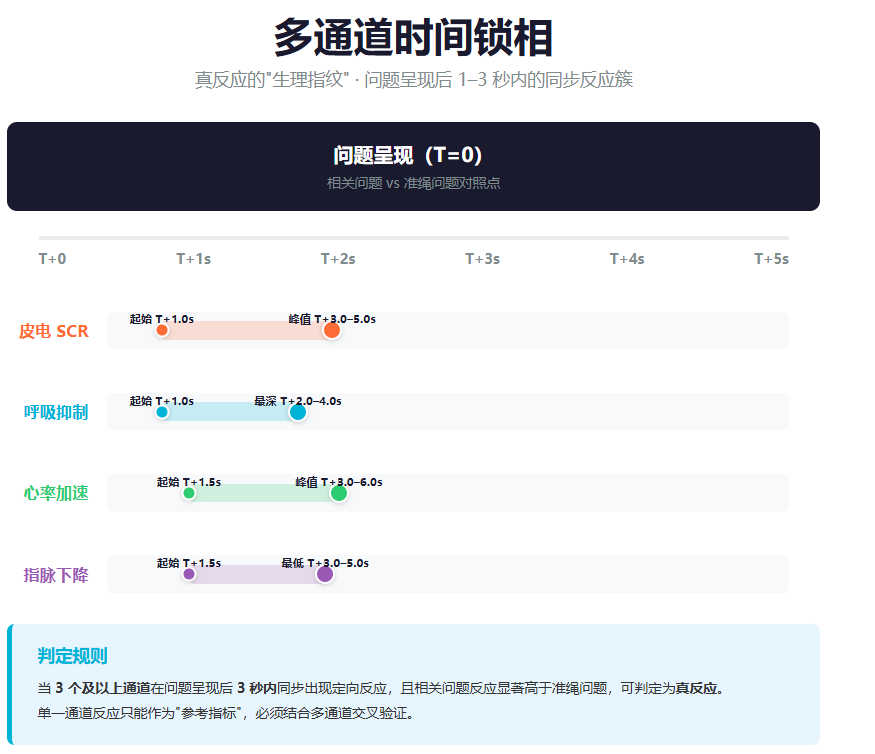Click the purple 指脉下降 lowest dot

click(325, 574)
